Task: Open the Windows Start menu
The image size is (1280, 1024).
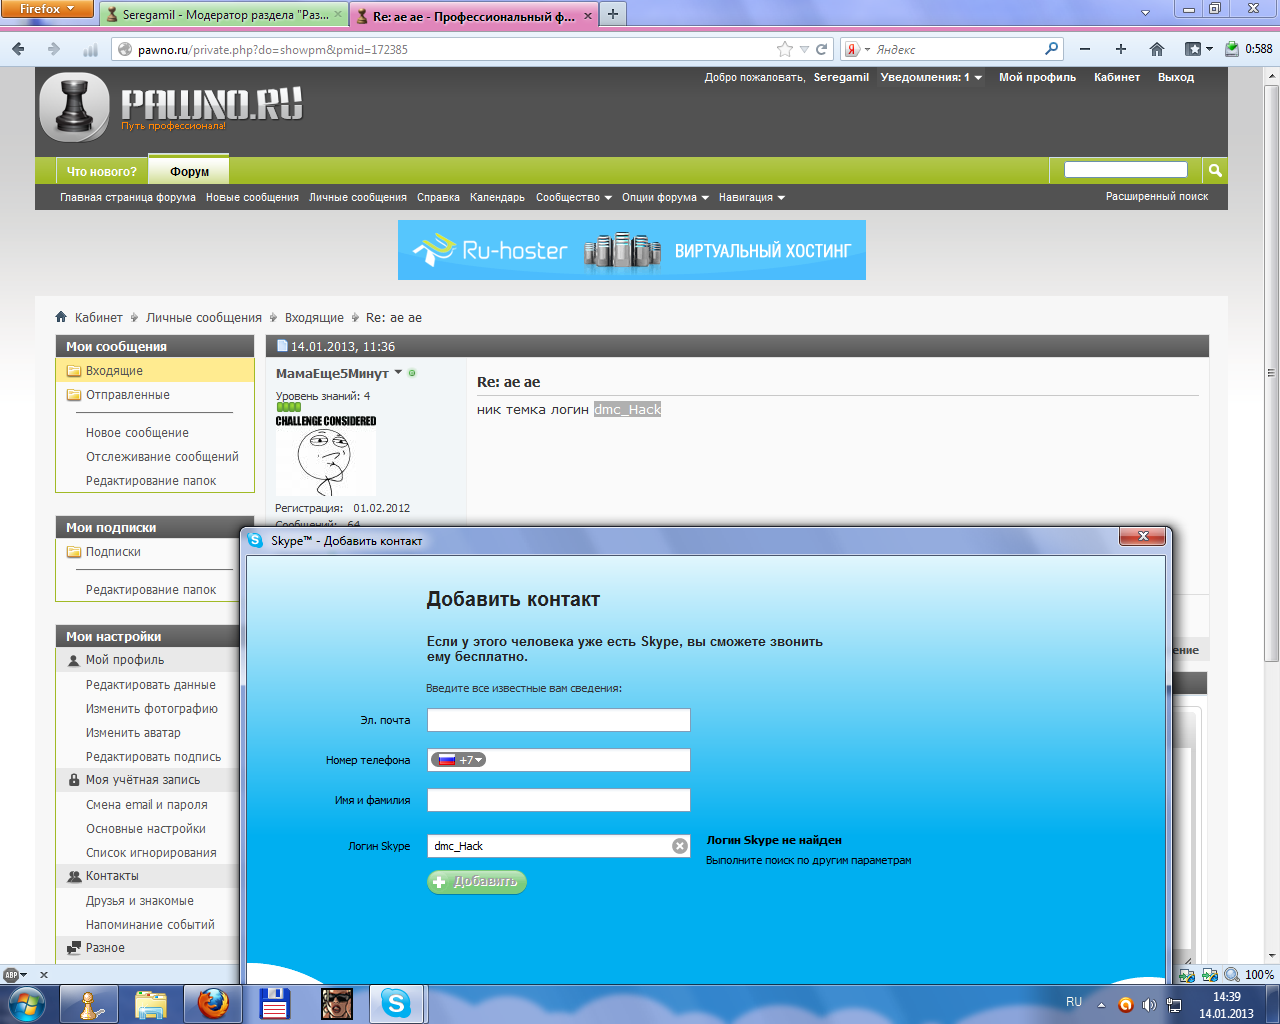Action: (x=26, y=1003)
